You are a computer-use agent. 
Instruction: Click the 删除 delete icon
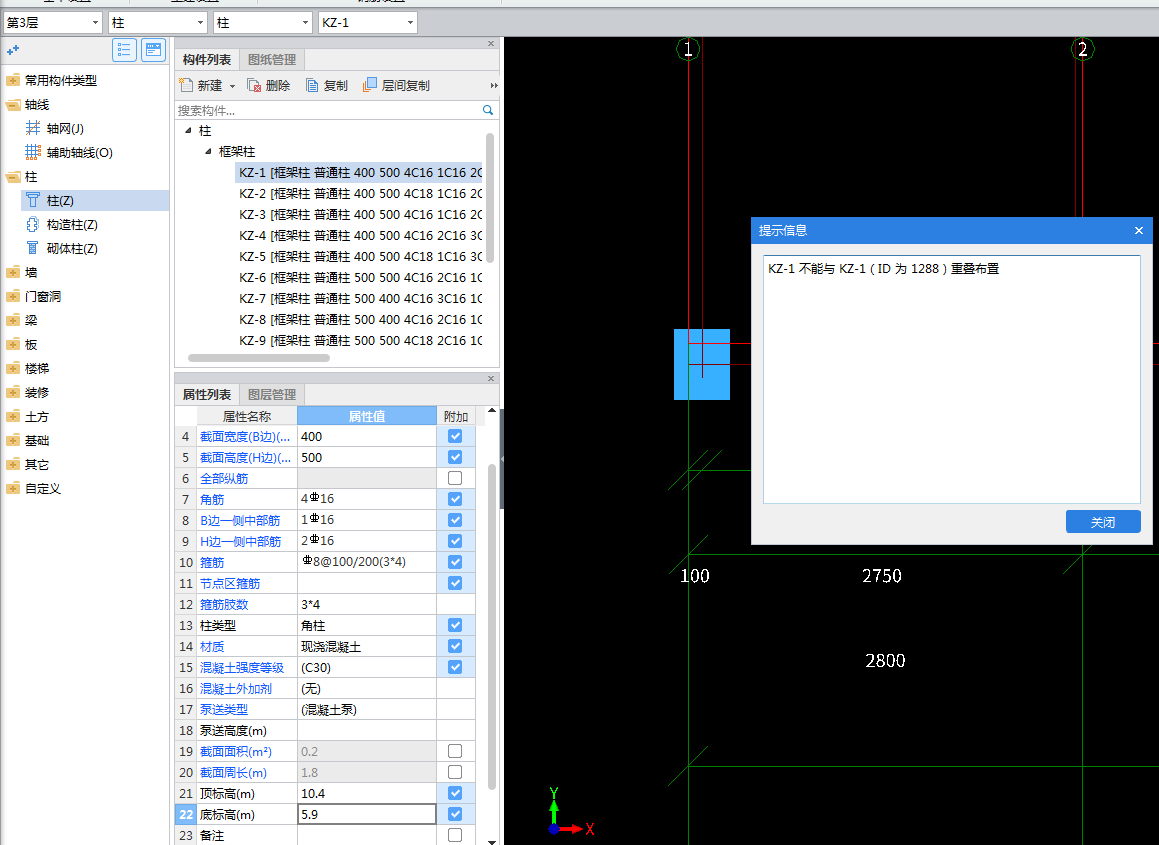click(254, 85)
